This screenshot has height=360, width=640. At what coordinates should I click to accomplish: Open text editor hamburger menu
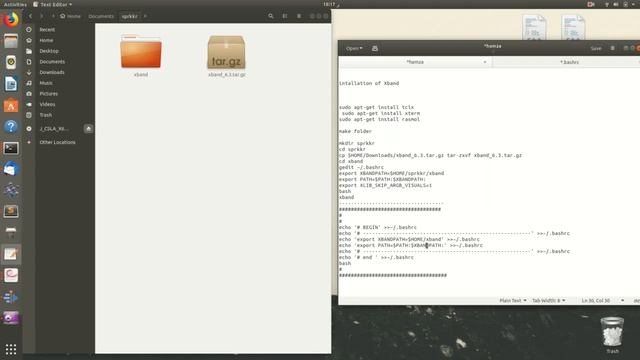coord(613,48)
